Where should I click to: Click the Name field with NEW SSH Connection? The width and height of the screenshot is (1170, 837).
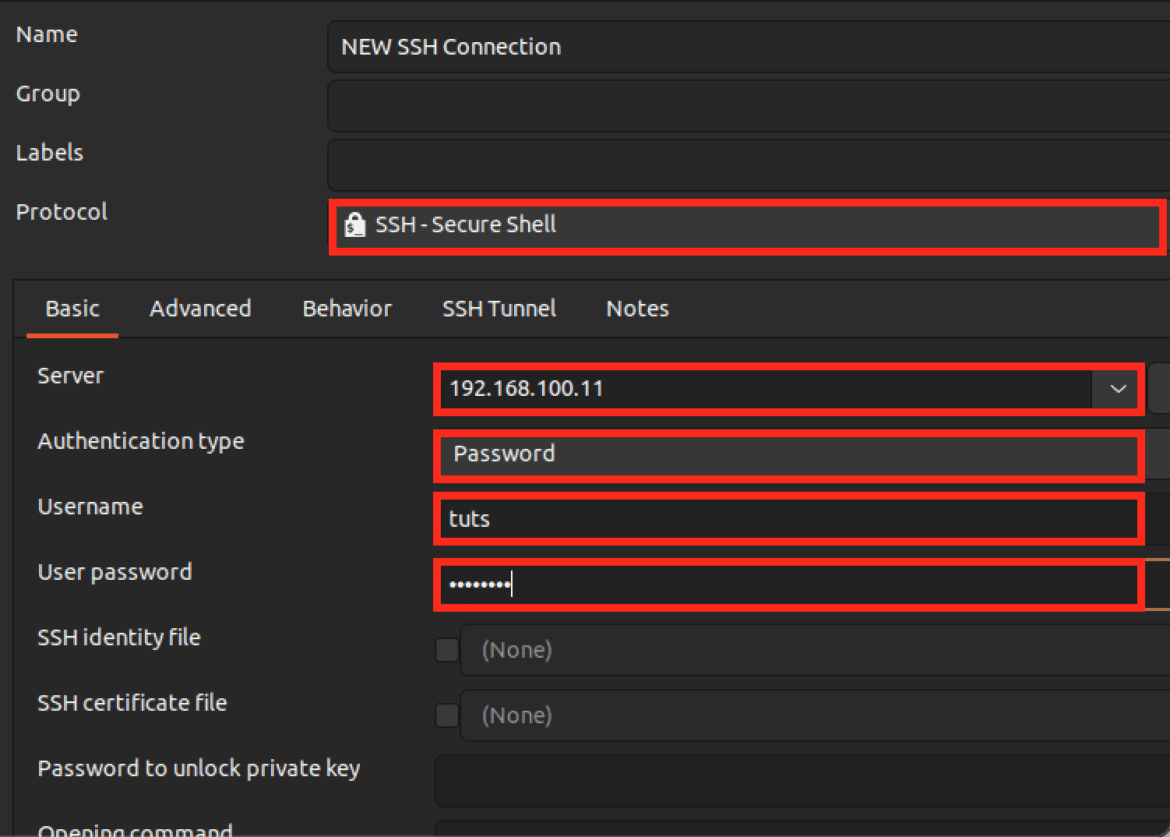[x=746, y=47]
